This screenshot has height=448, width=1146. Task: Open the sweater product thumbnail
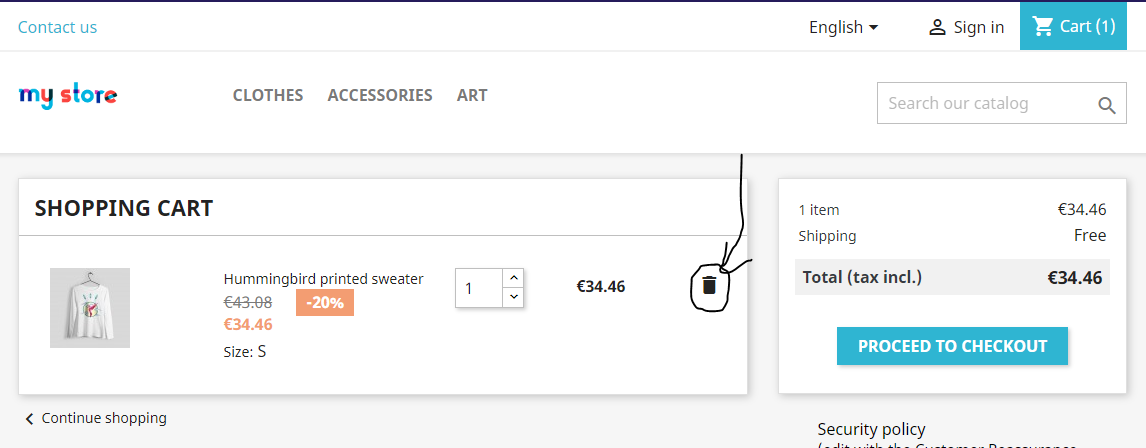tap(90, 308)
